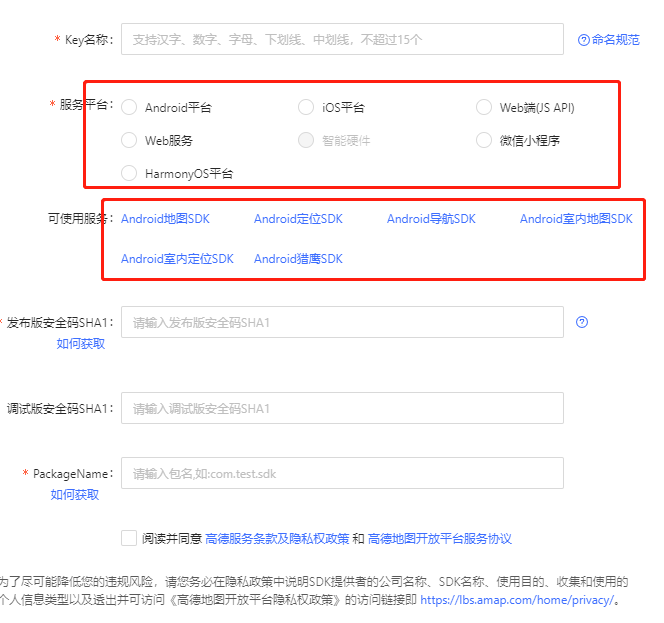
Task: Open the lbs.amap.com privacy URL
Action: (x=517, y=600)
